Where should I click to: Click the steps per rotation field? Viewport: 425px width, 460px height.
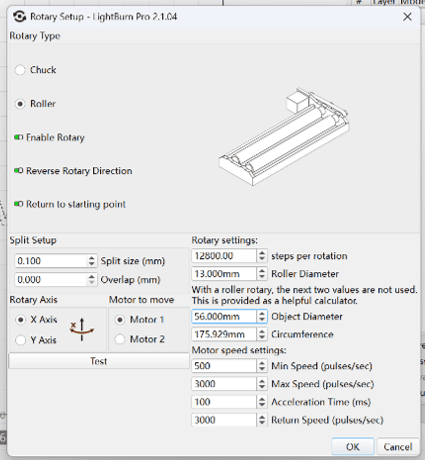coord(224,256)
